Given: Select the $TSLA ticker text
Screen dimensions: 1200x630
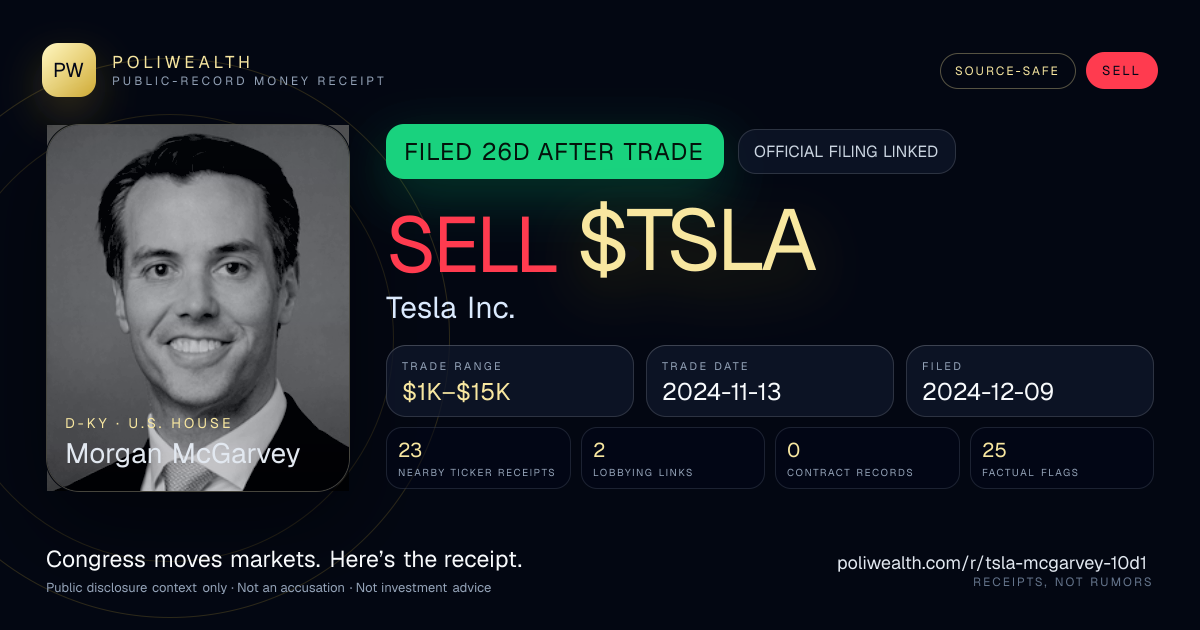Looking at the screenshot, I should click(x=697, y=242).
